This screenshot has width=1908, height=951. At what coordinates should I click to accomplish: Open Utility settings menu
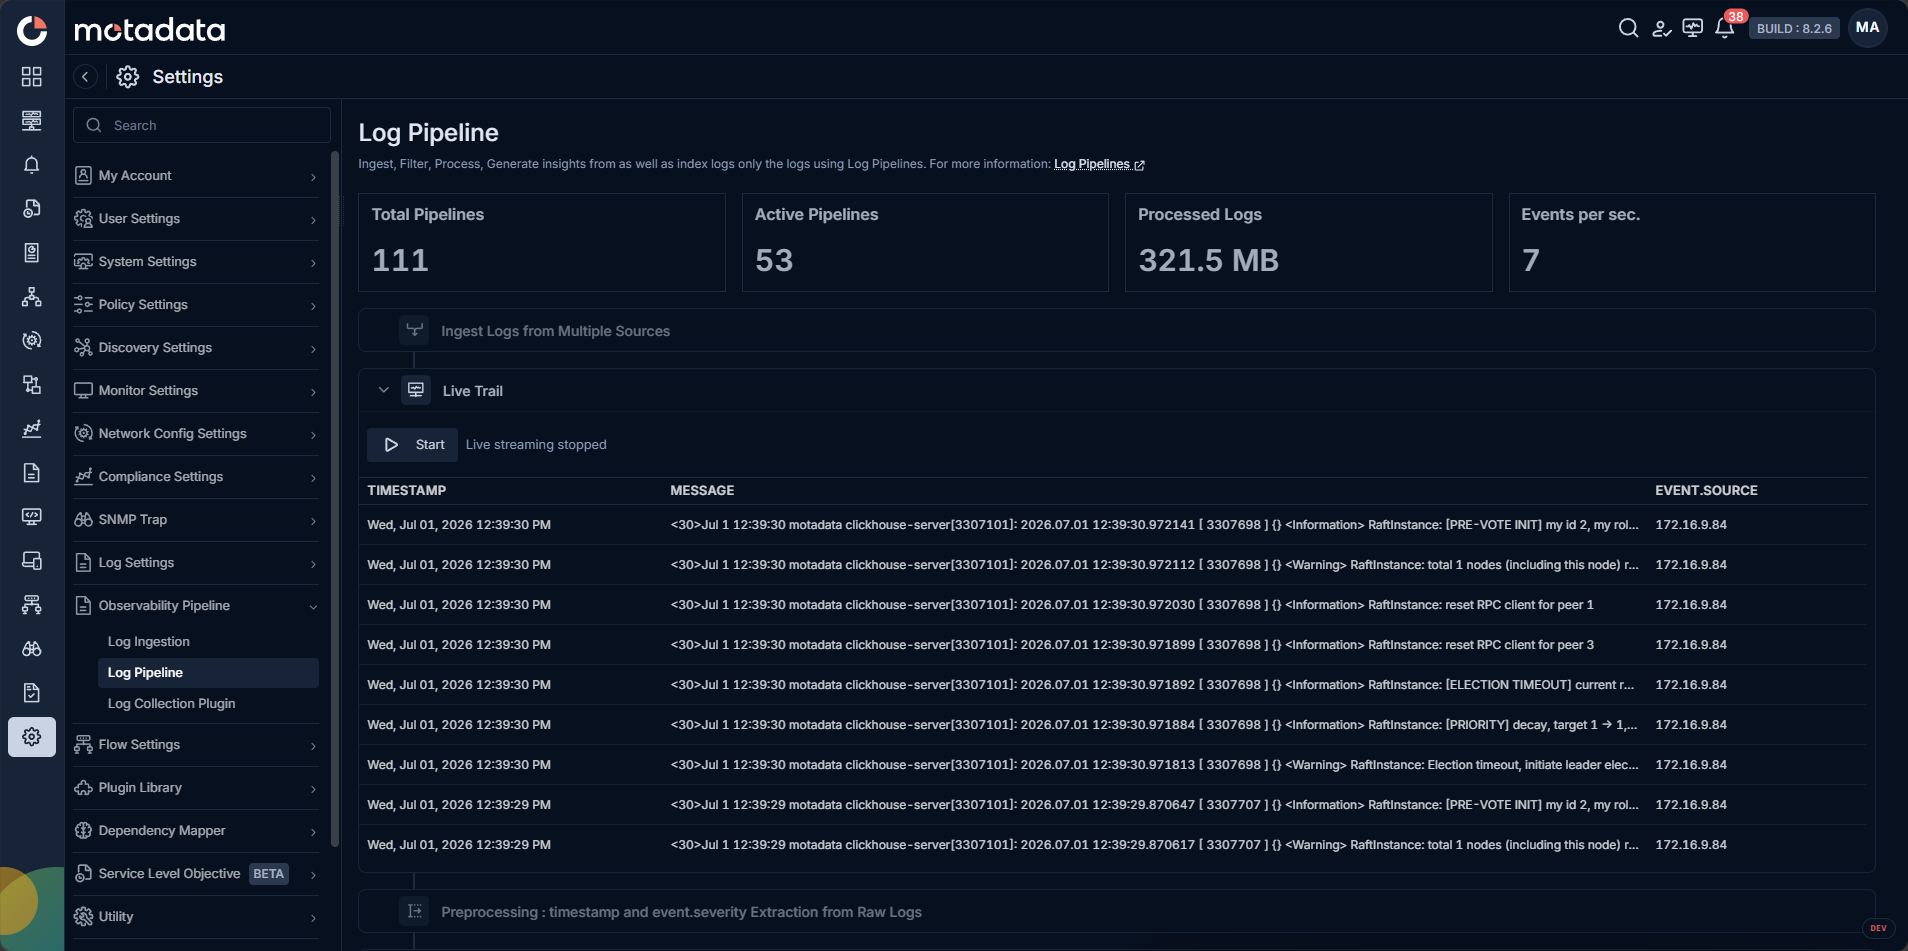click(196, 917)
